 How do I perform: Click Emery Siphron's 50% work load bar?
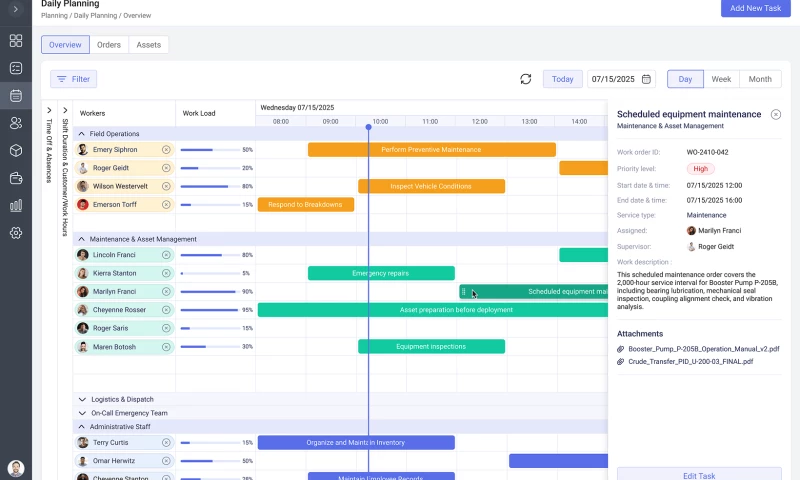210,150
